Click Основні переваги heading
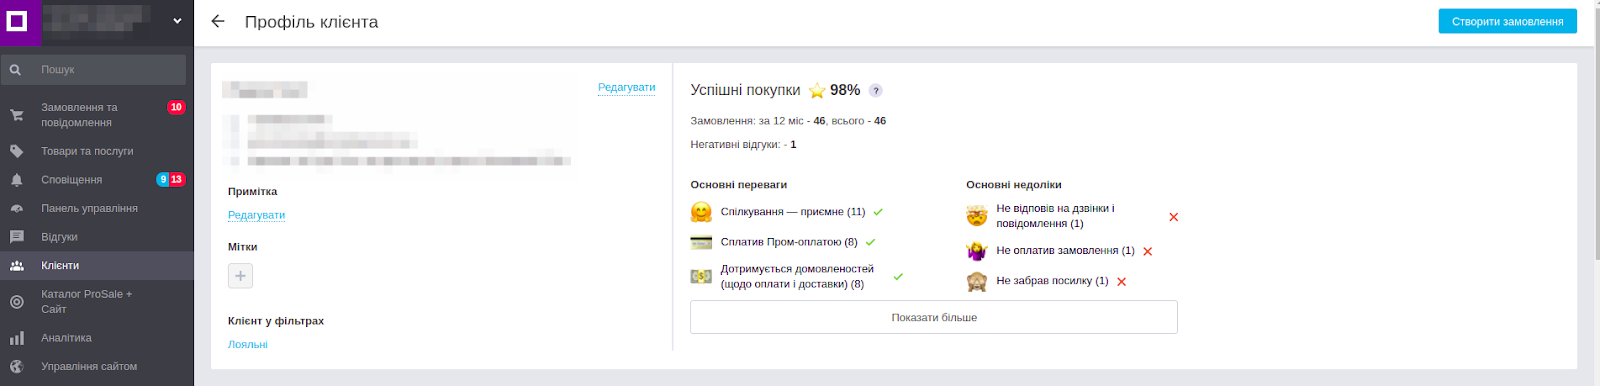Screen dimensions: 1600x386 (739, 184)
